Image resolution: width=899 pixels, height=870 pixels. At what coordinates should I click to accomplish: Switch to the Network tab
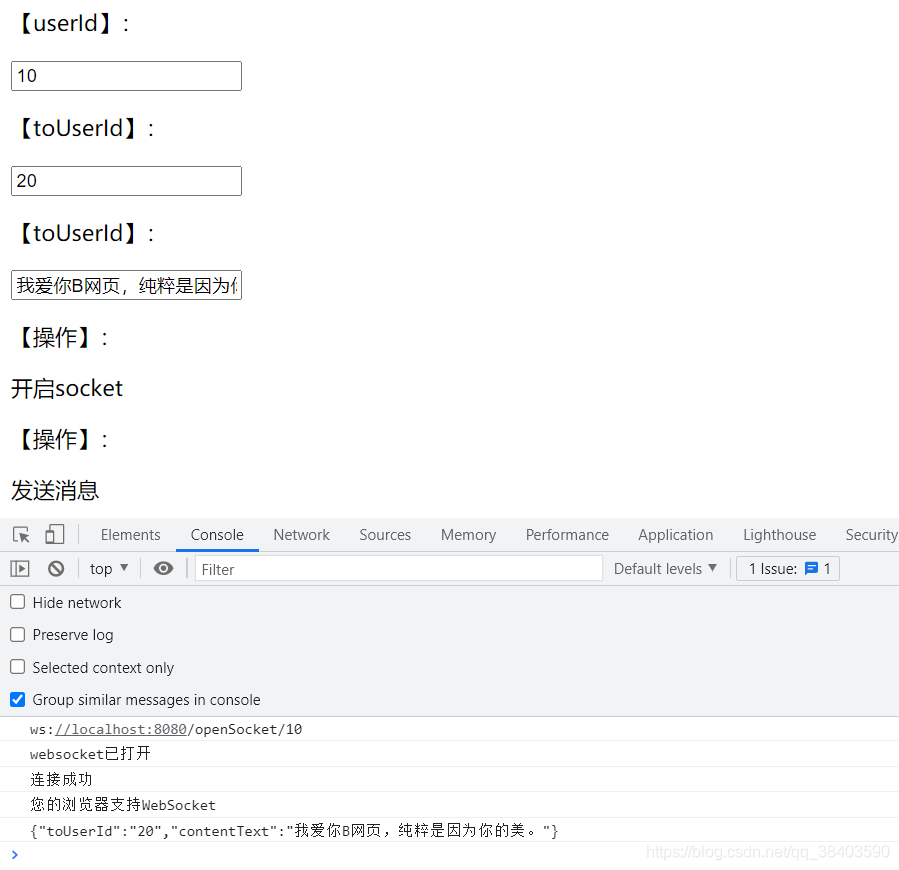tap(301, 534)
